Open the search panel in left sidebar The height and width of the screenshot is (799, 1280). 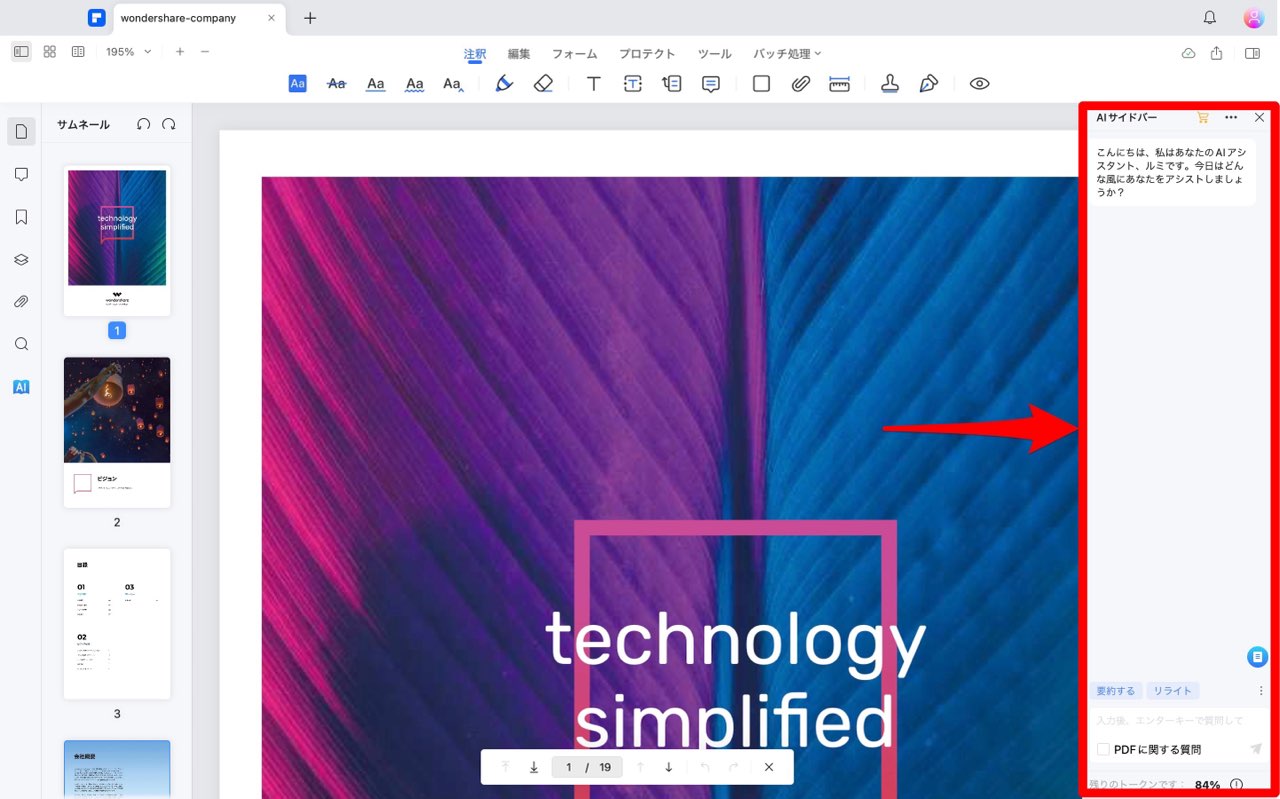(x=21, y=344)
